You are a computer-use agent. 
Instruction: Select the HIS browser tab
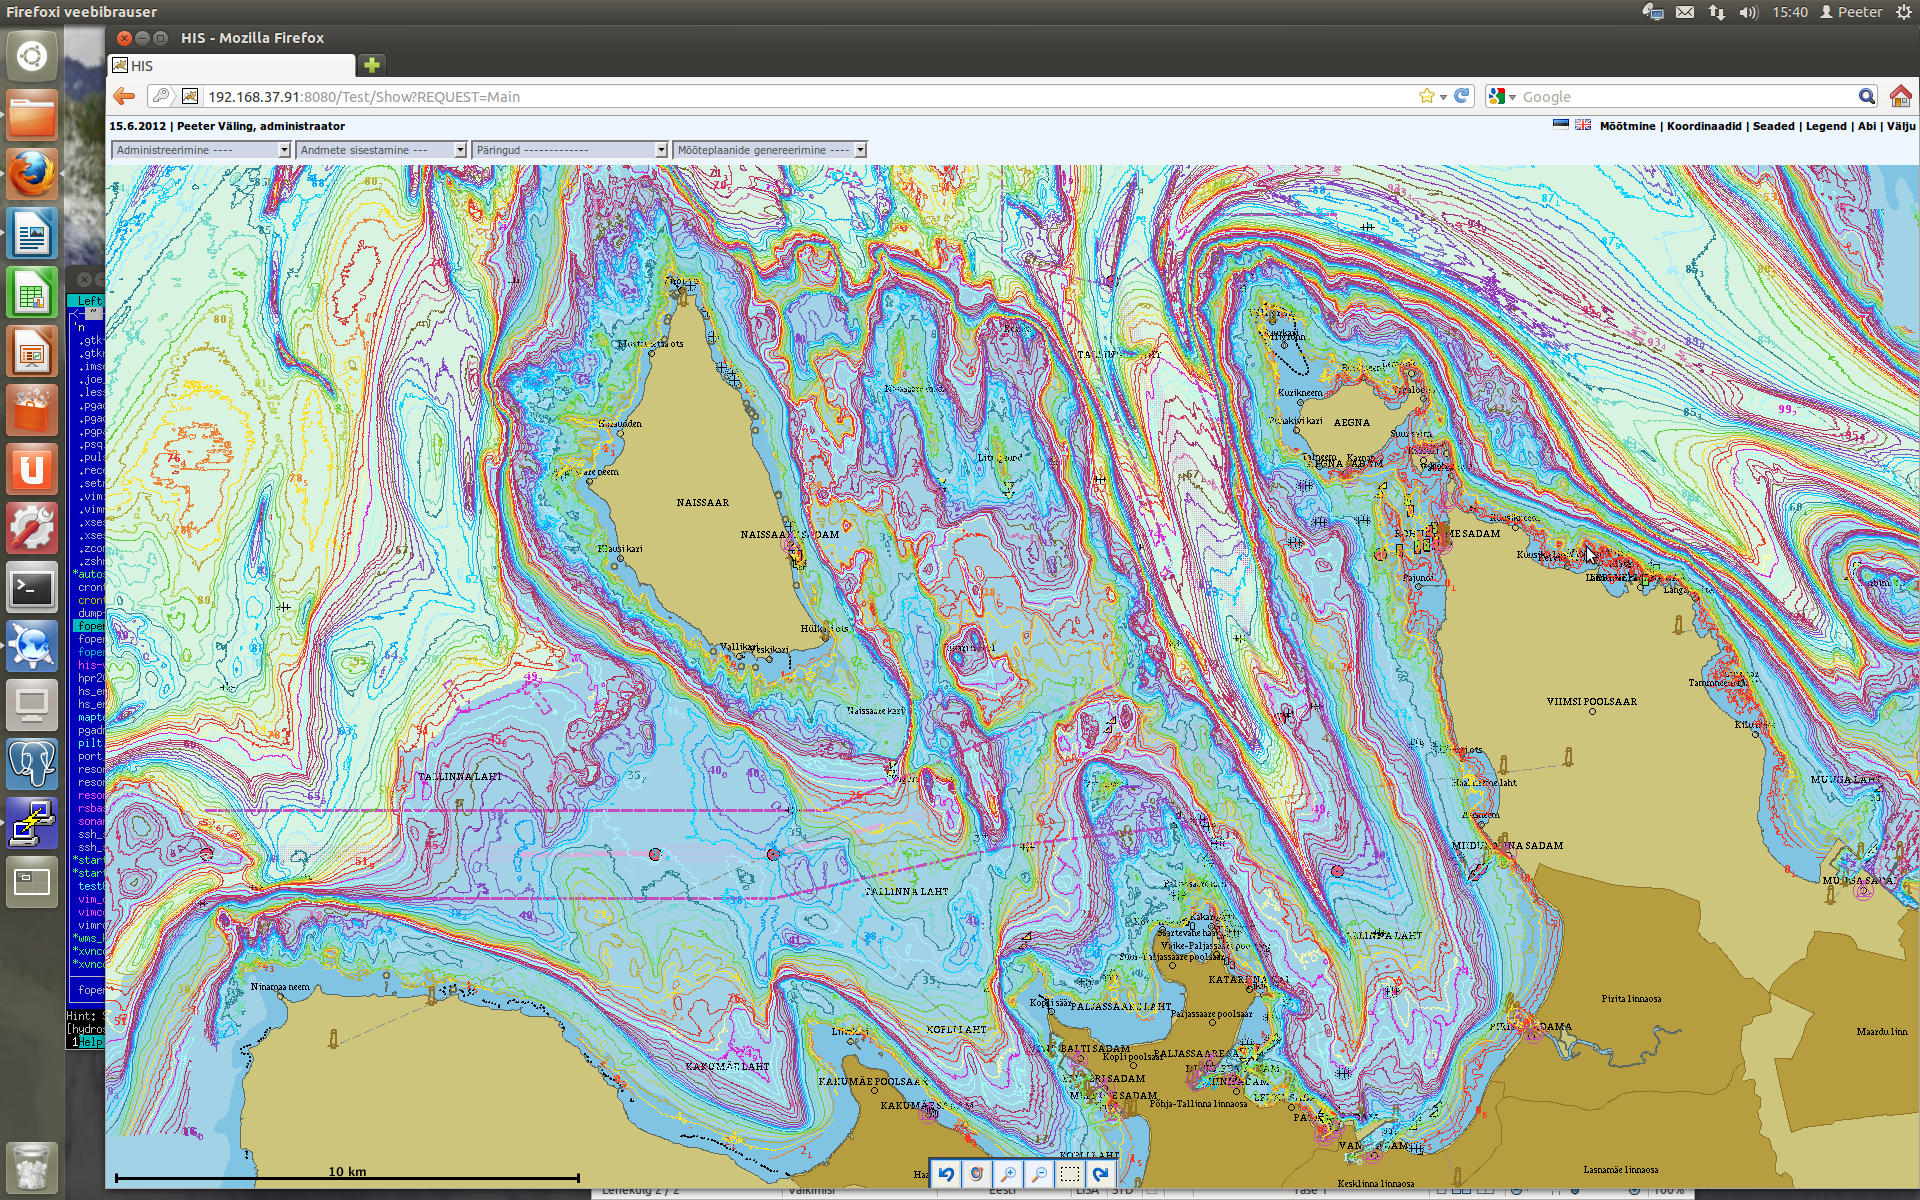click(232, 66)
